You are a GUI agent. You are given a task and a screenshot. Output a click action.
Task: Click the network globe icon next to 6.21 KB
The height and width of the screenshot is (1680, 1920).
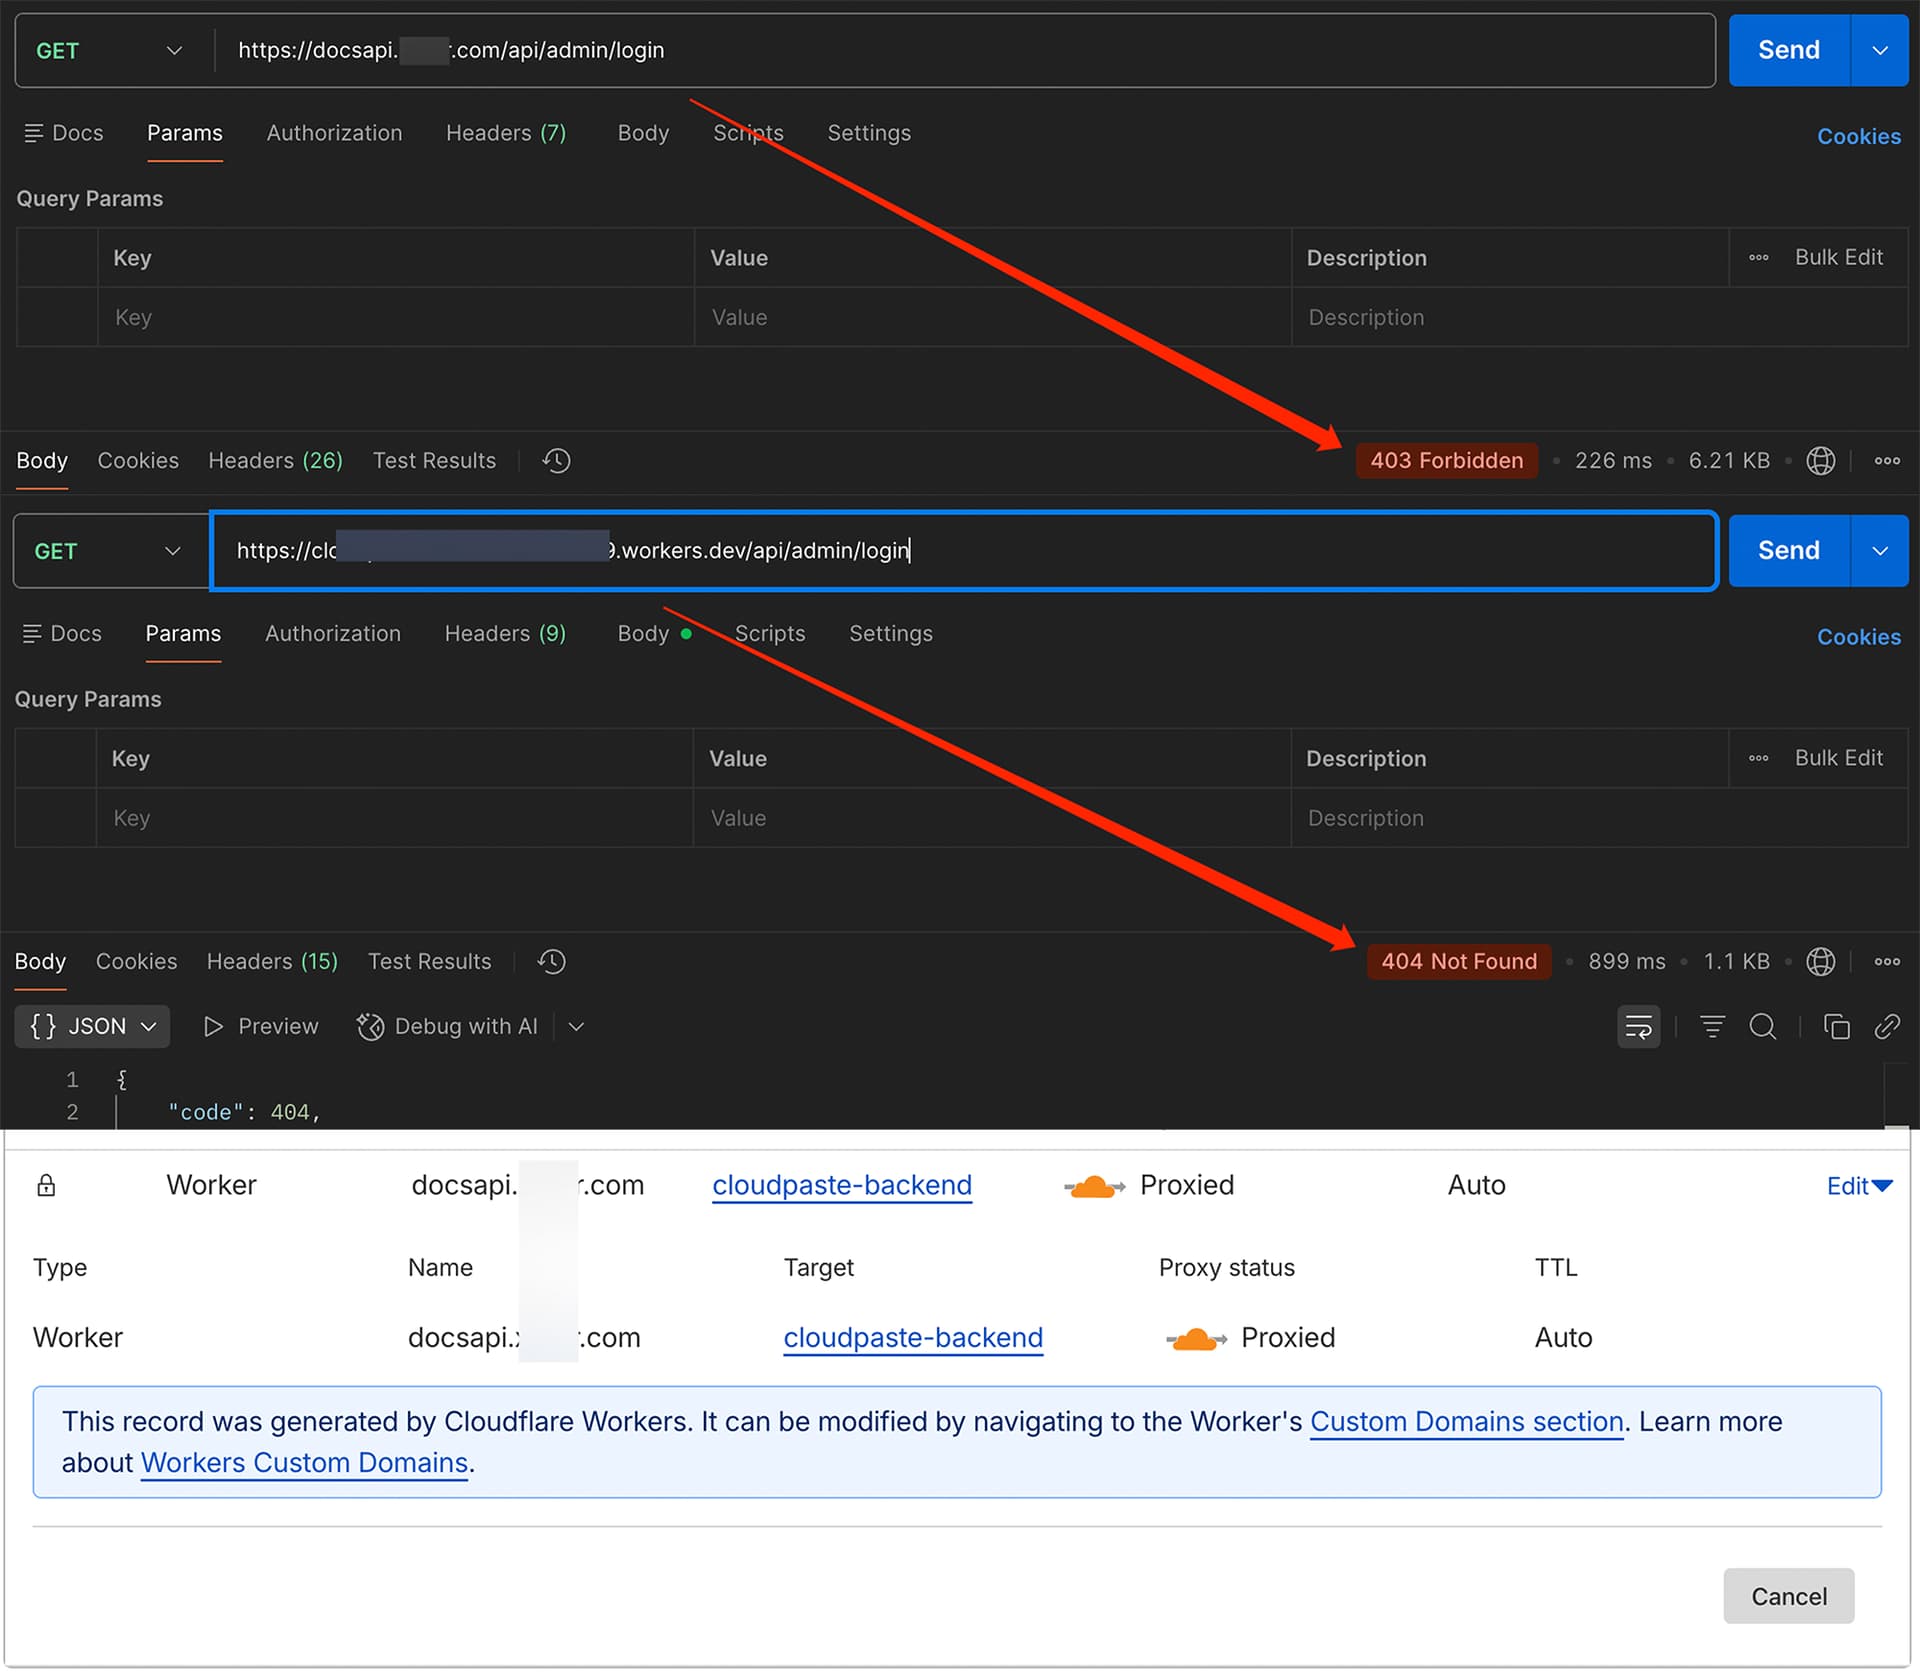1820,461
